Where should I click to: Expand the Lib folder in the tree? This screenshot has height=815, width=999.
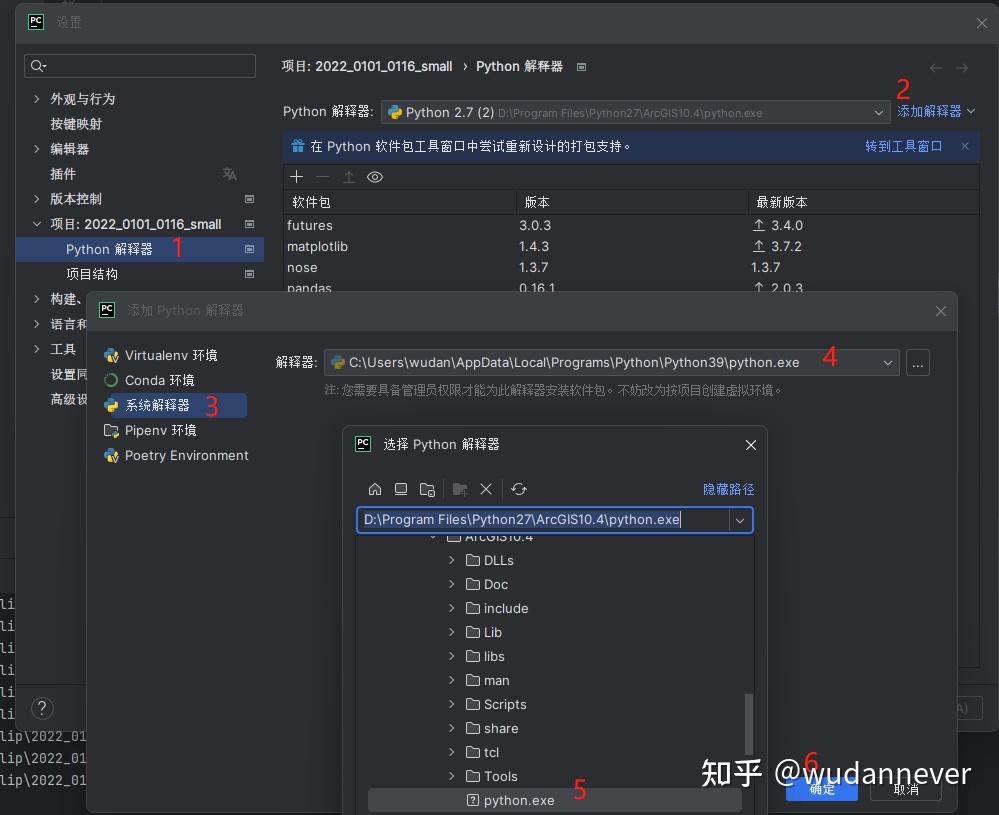452,632
